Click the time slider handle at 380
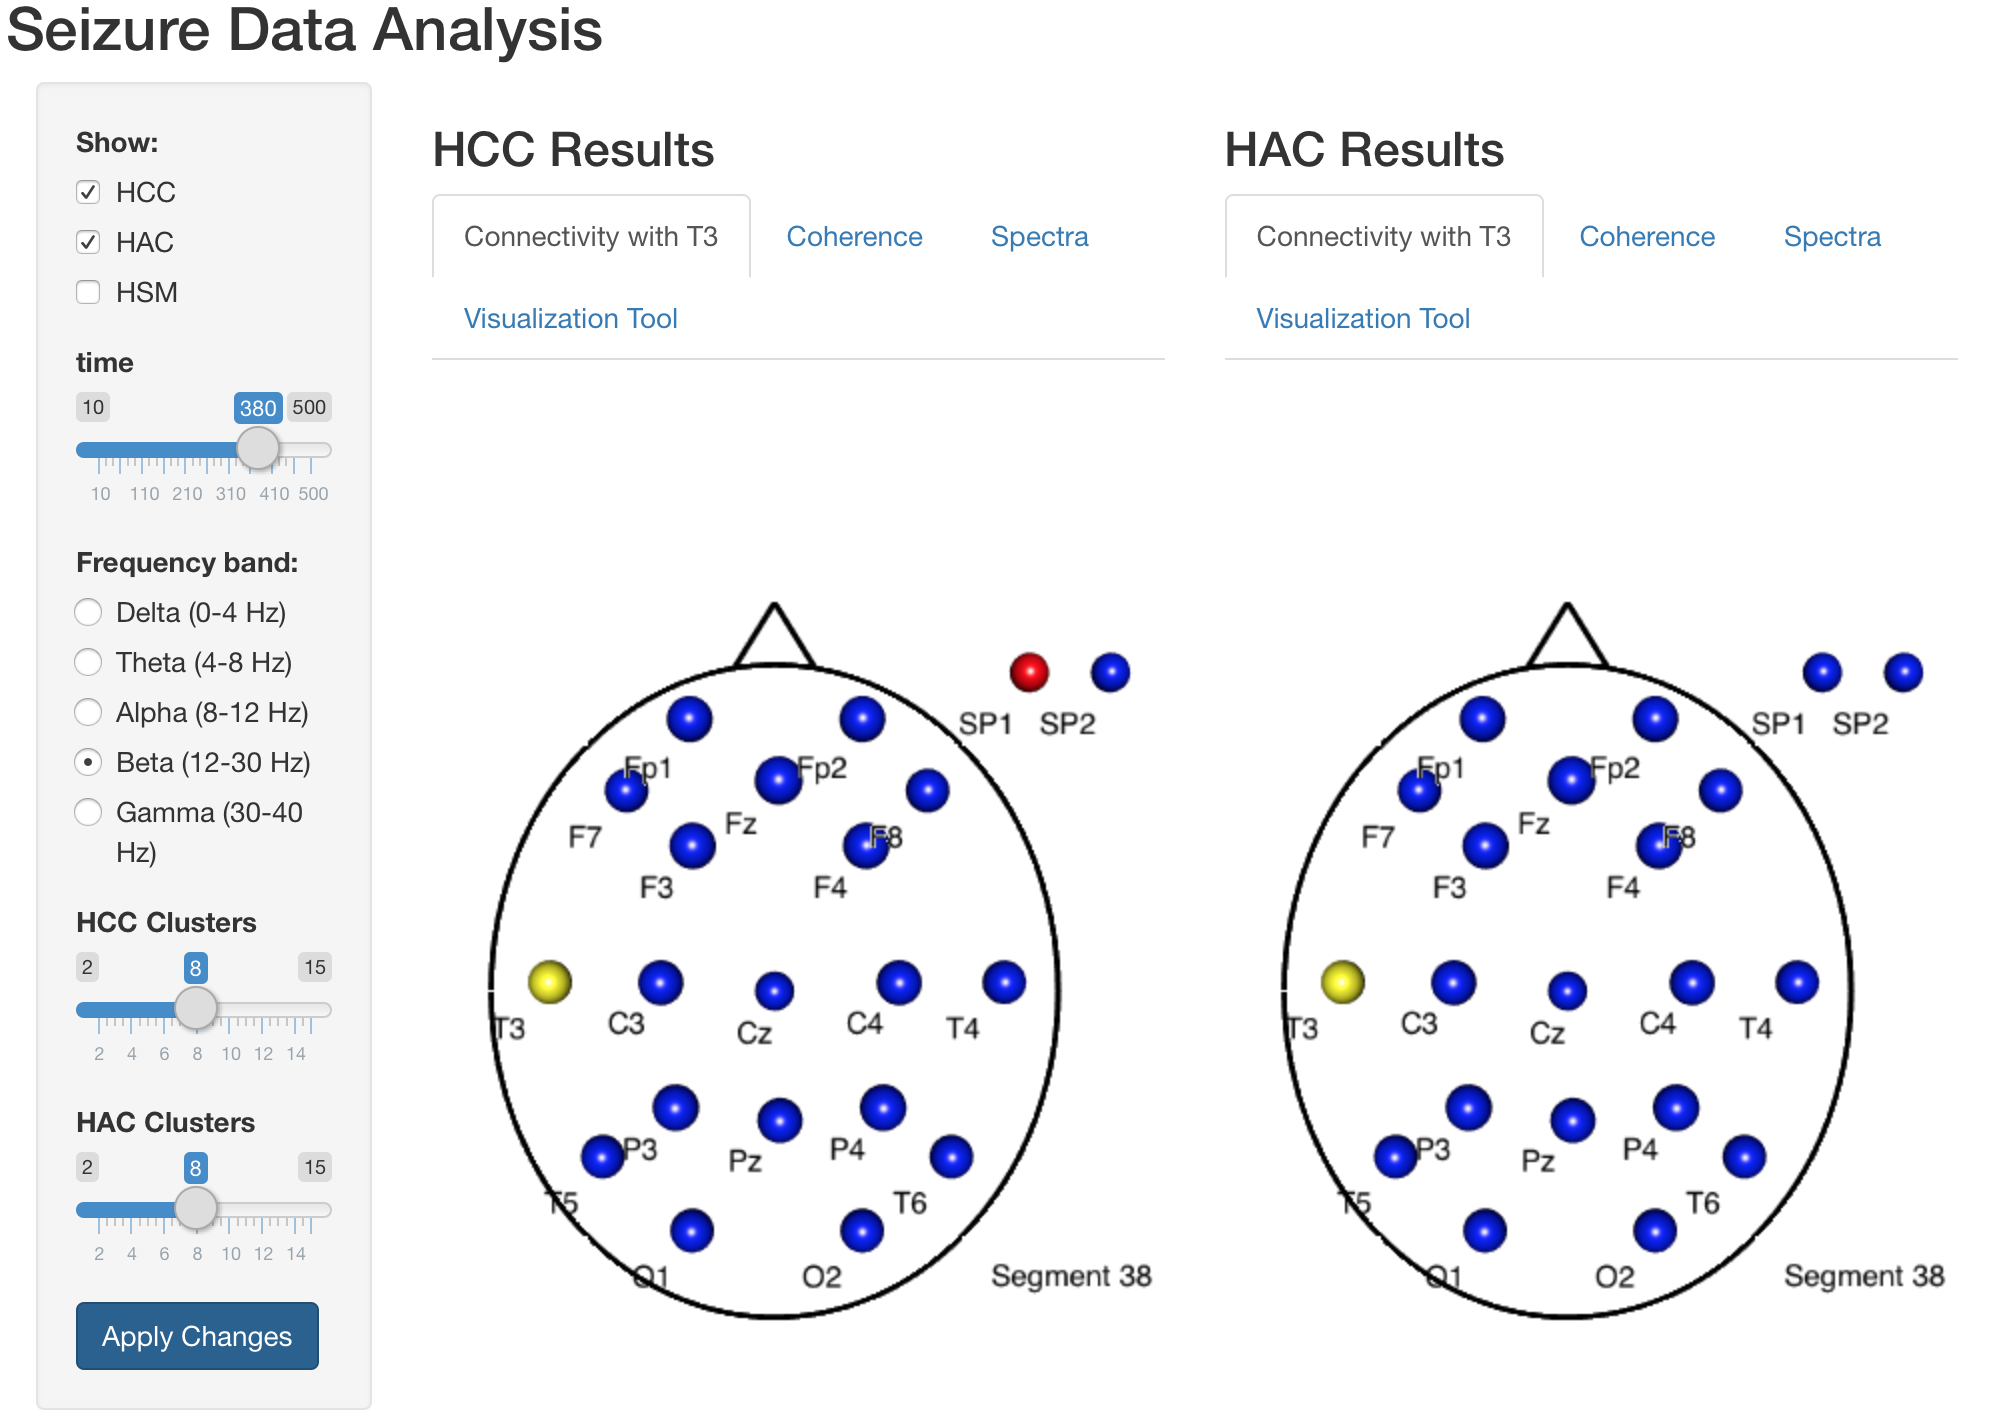 [257, 449]
